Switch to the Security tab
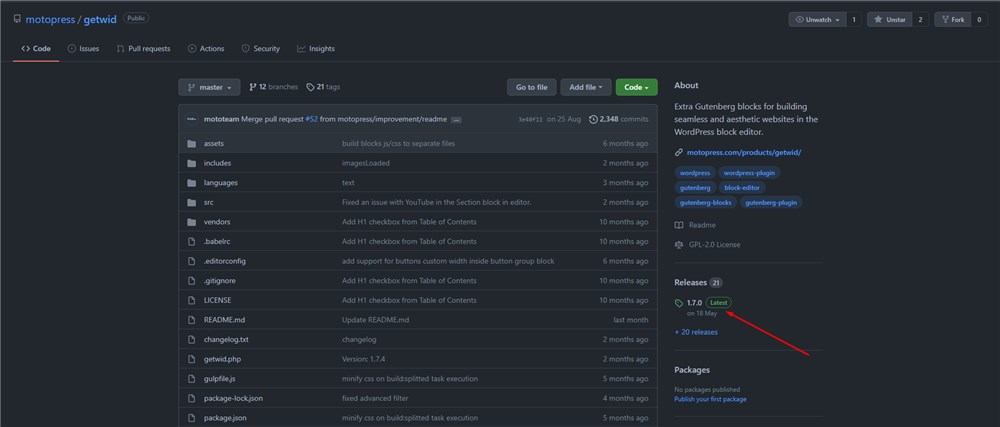 261,48
